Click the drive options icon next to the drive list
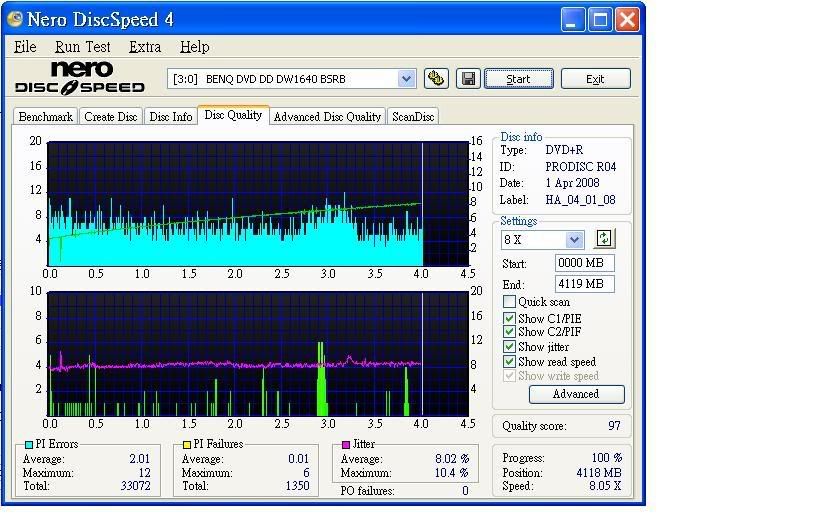This screenshot has height=525, width=840. [x=436, y=79]
